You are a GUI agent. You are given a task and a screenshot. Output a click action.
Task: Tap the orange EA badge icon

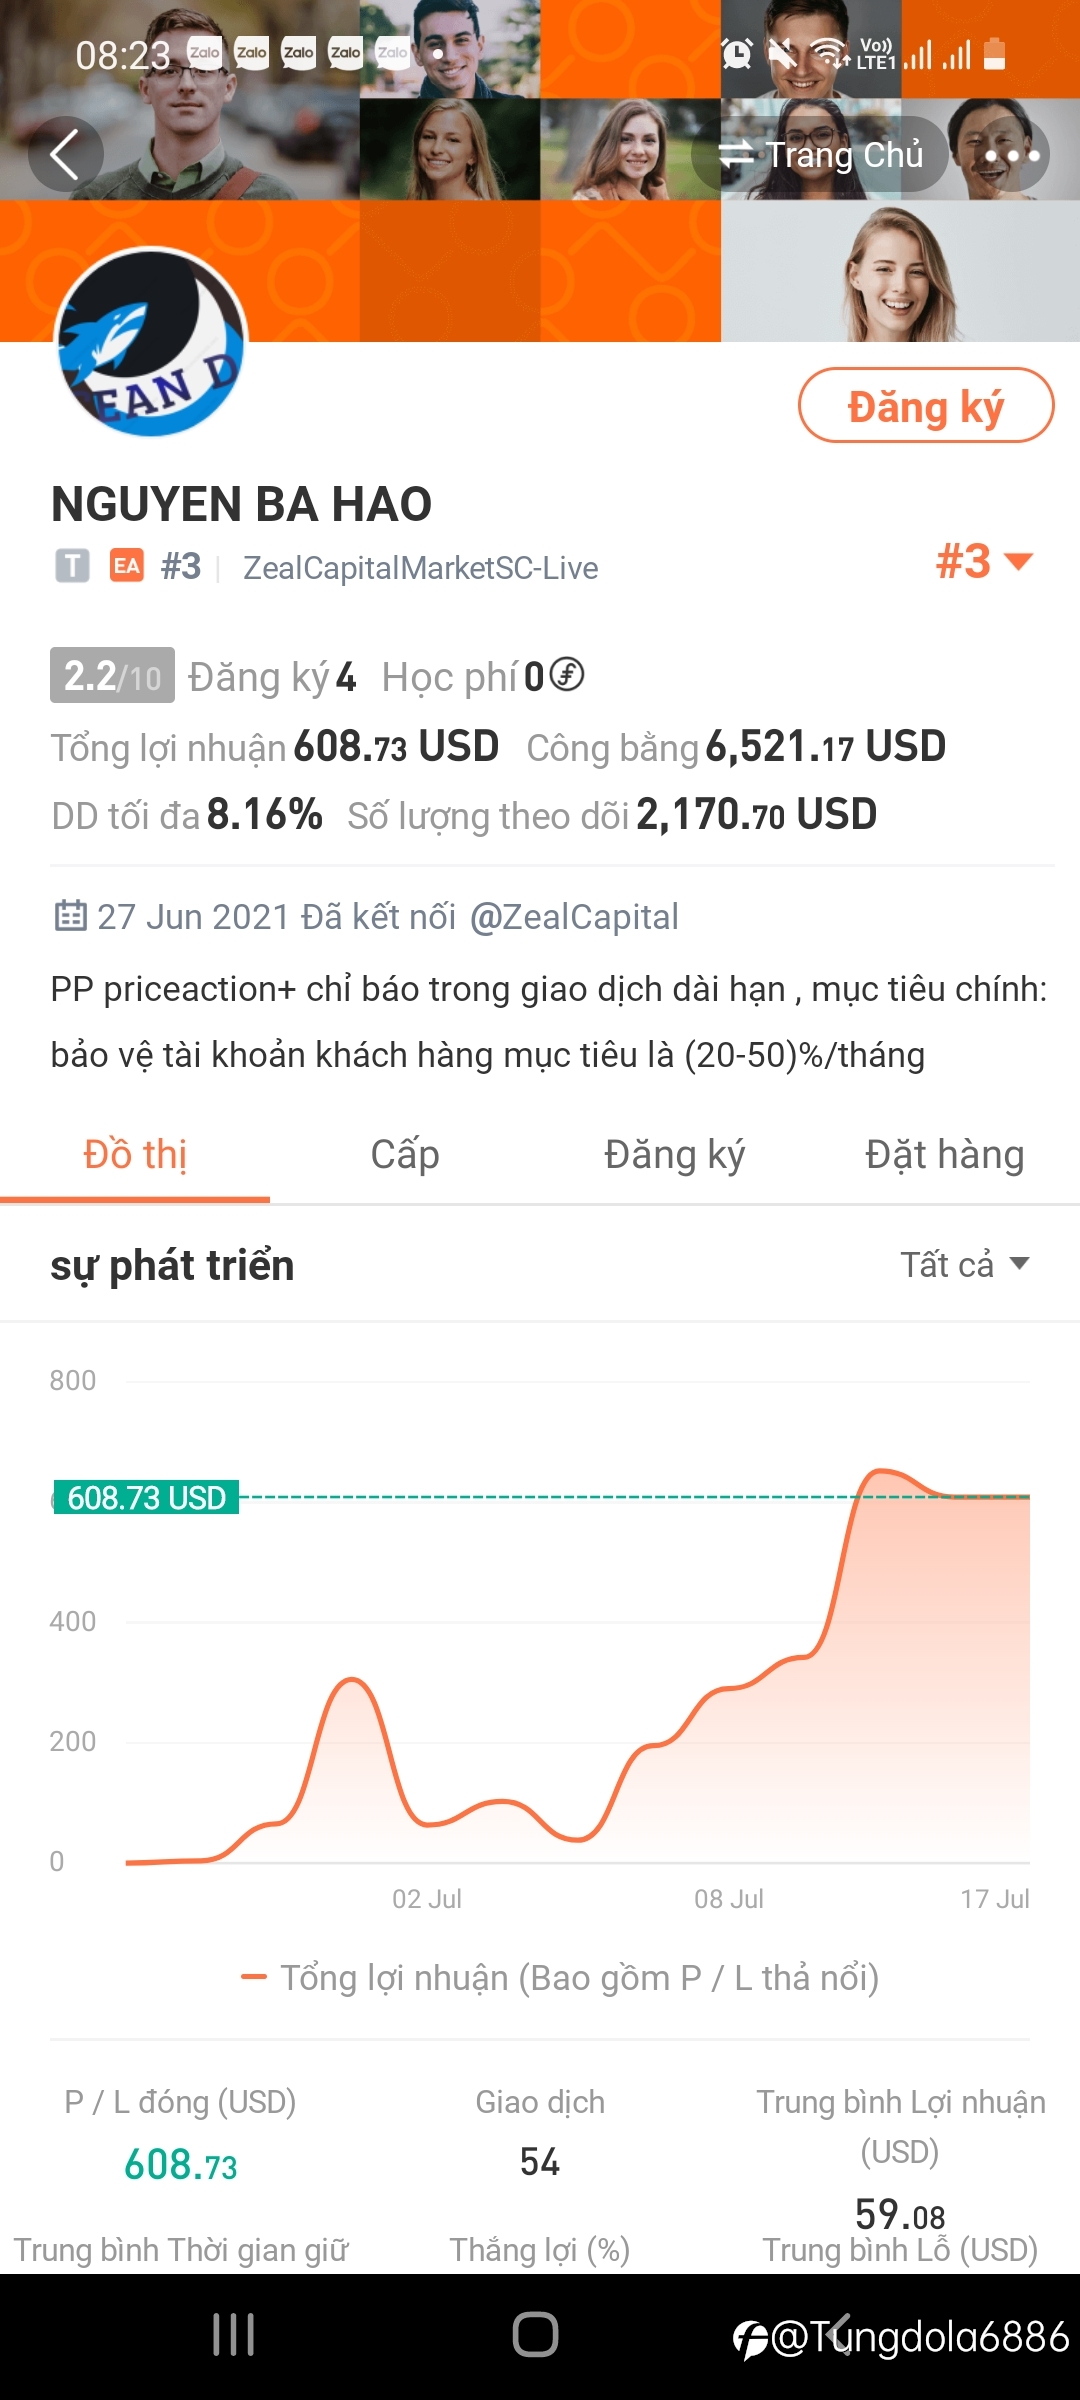[127, 566]
